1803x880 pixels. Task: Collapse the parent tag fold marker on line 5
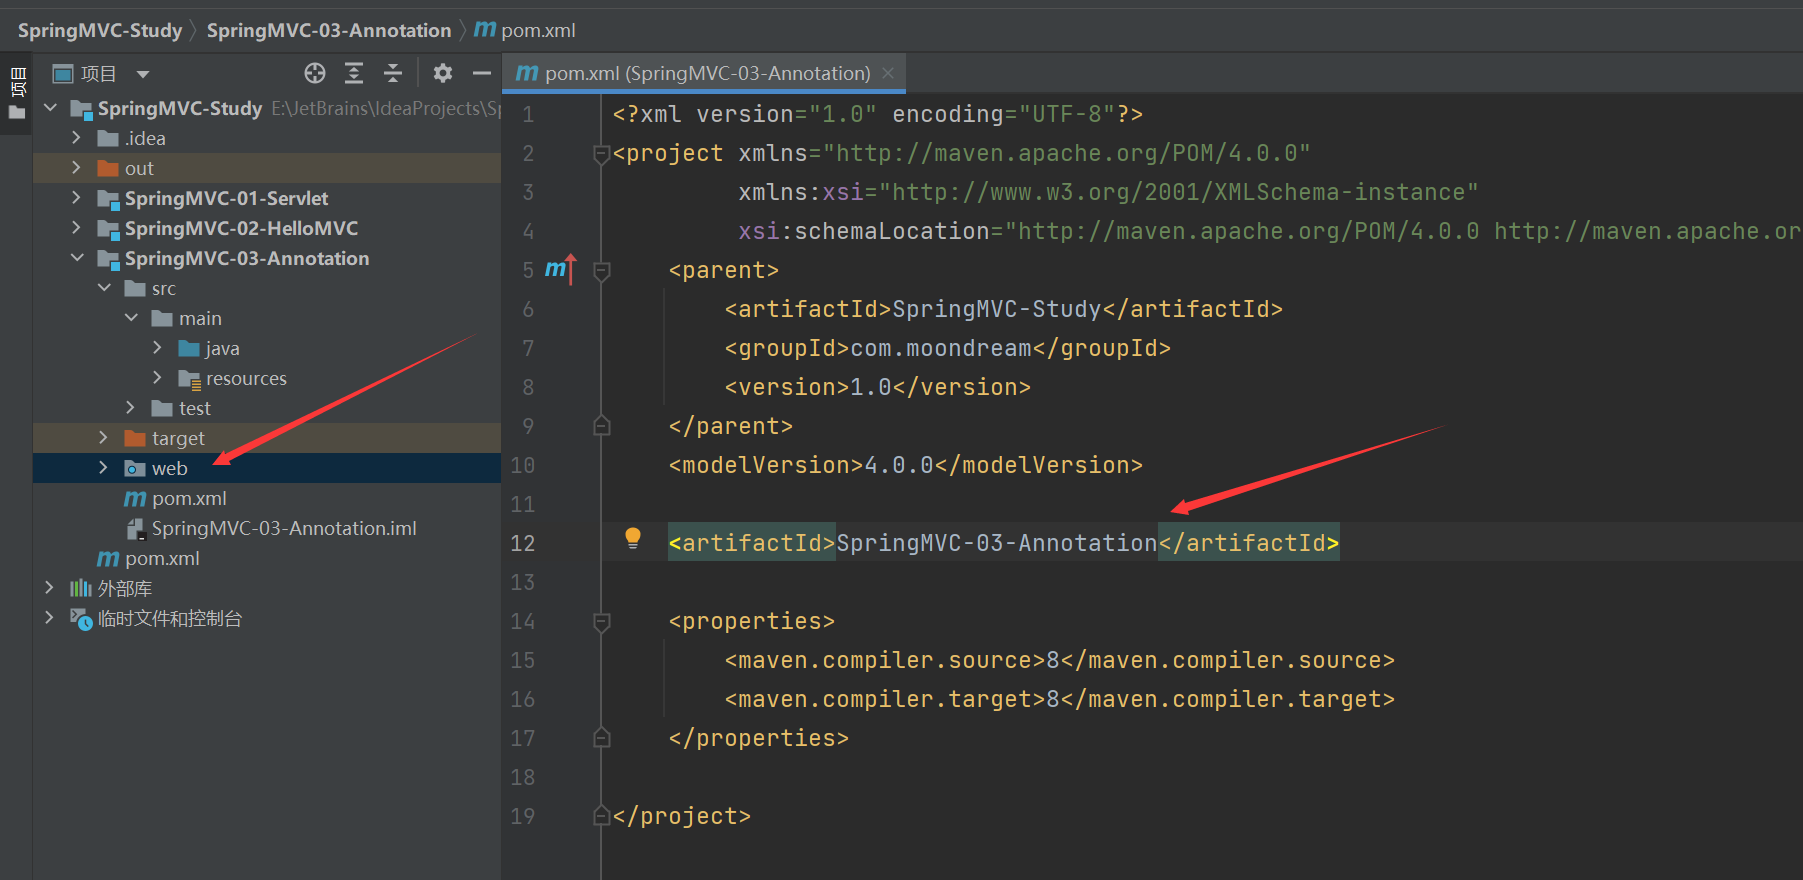point(602,270)
